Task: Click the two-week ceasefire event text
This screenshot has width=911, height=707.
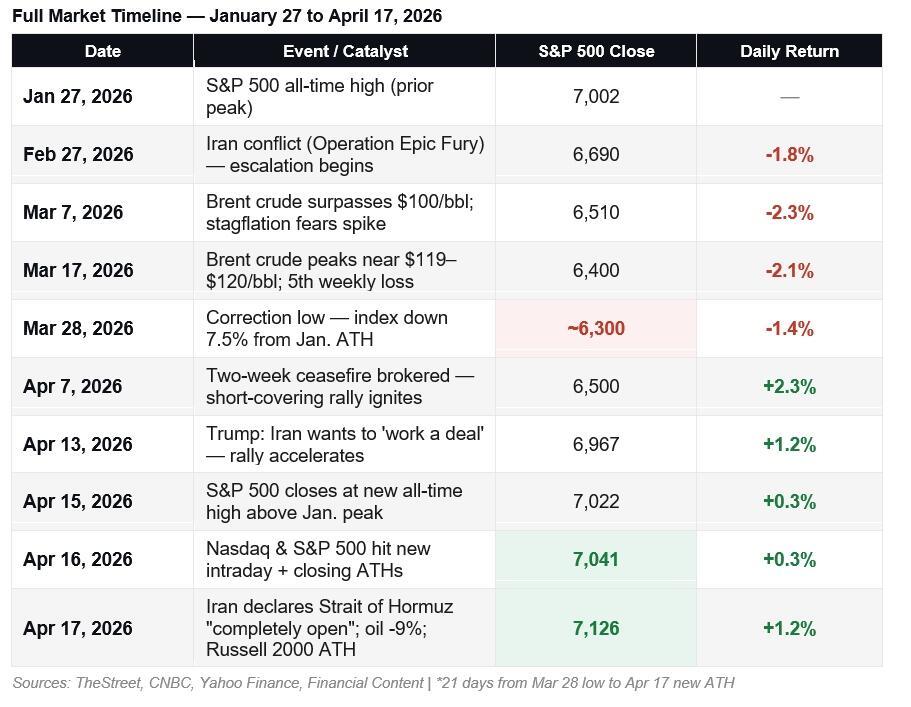Action: pyautogui.click(x=340, y=387)
